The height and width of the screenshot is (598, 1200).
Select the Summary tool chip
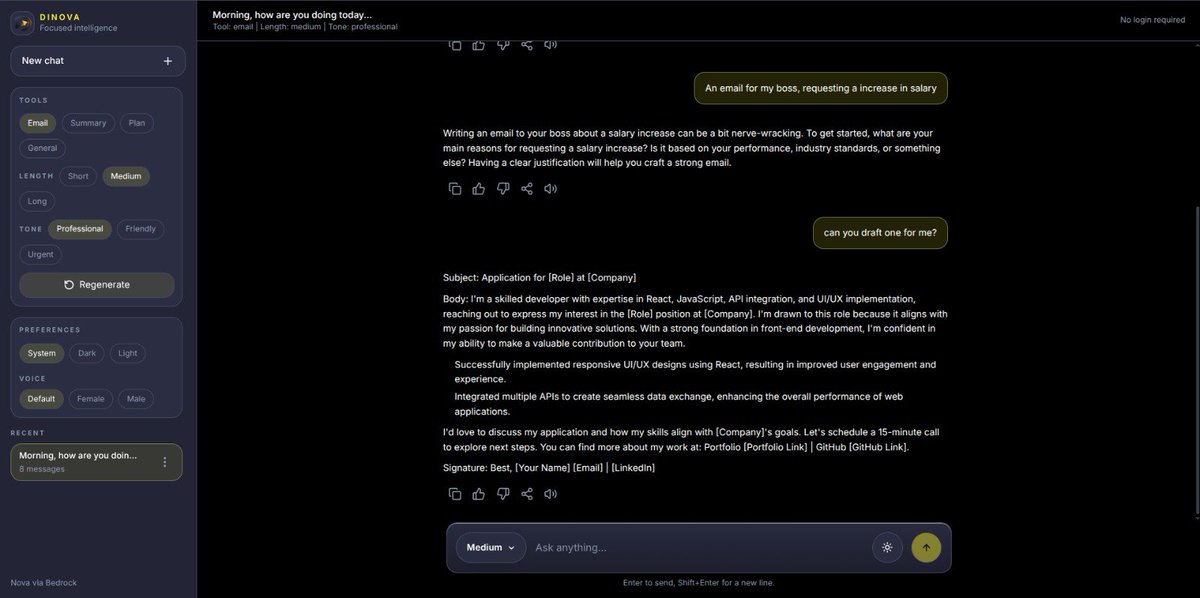point(88,123)
